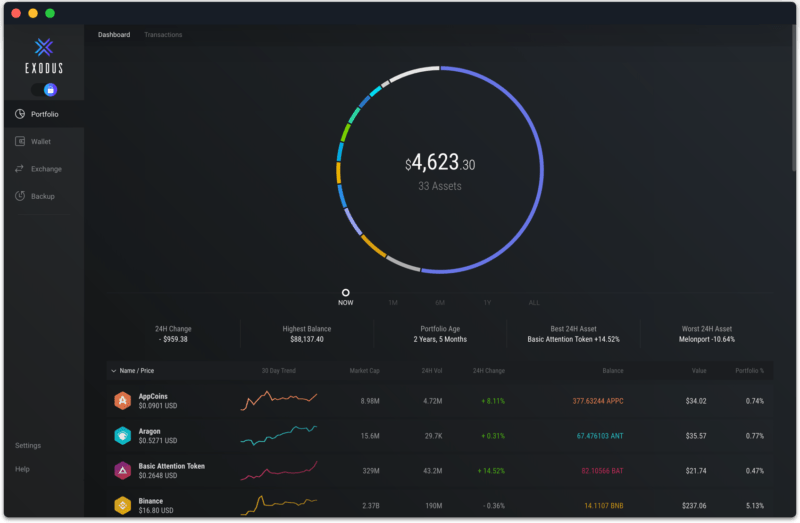Click the 24H Change -$959.38 stat
The width and height of the screenshot is (800, 523).
tap(173, 334)
